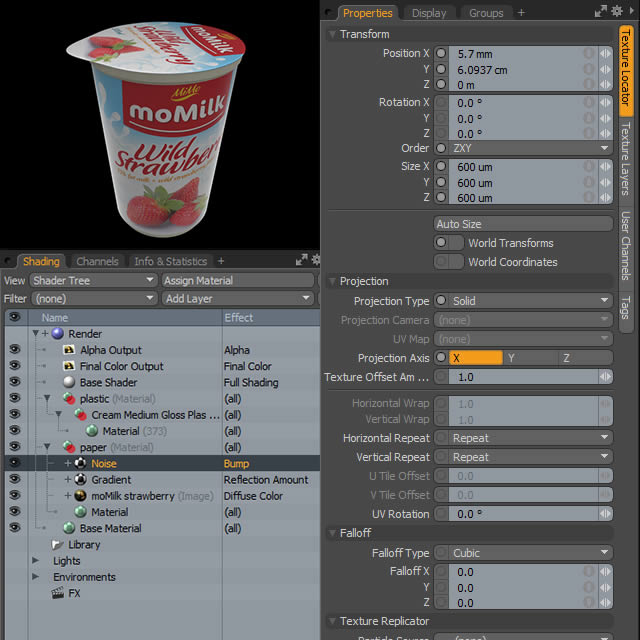Viewport: 640px width, 640px height.
Task: Open Properties panel settings gear
Action: (617, 11)
